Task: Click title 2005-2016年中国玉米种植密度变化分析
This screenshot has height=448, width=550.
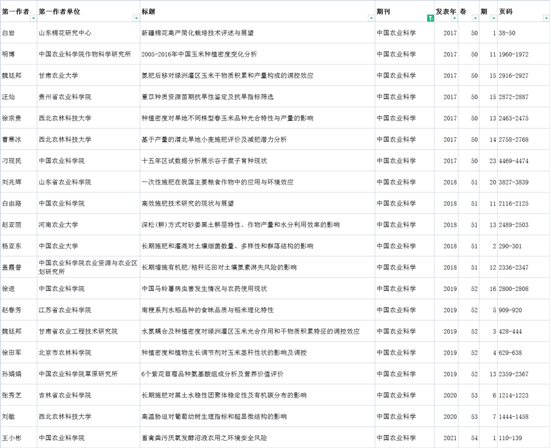Action: (x=199, y=54)
